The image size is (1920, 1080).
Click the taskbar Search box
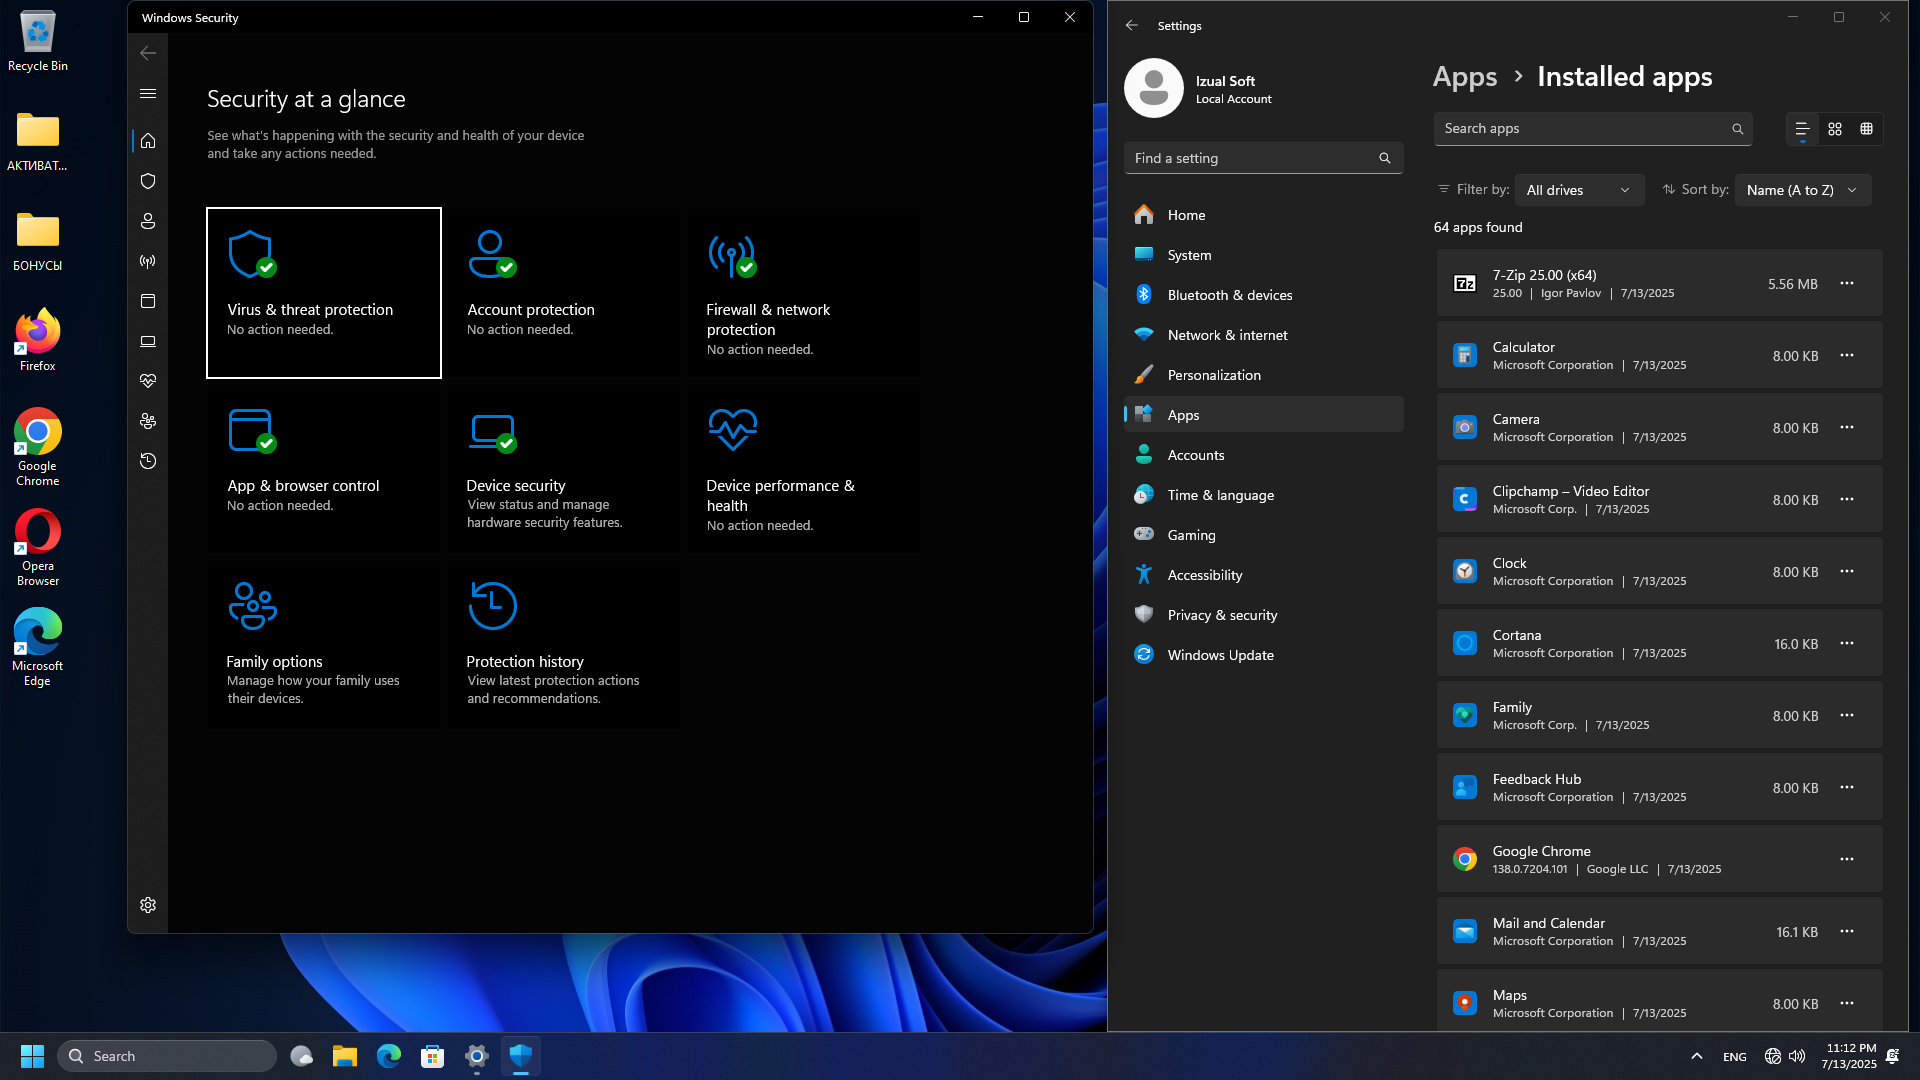point(167,1056)
